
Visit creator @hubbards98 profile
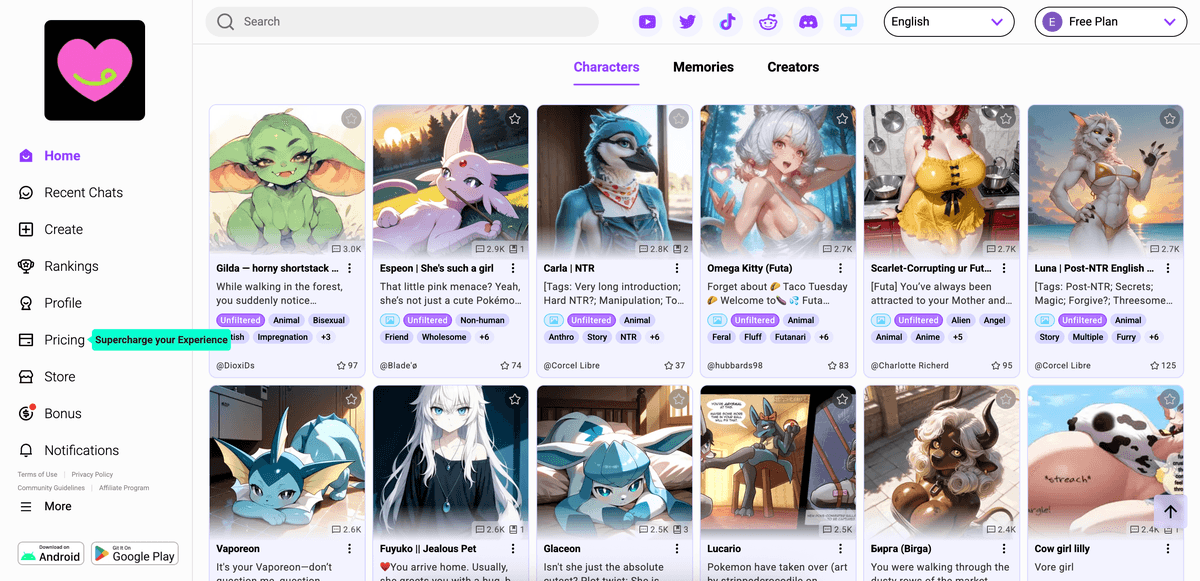(735, 366)
